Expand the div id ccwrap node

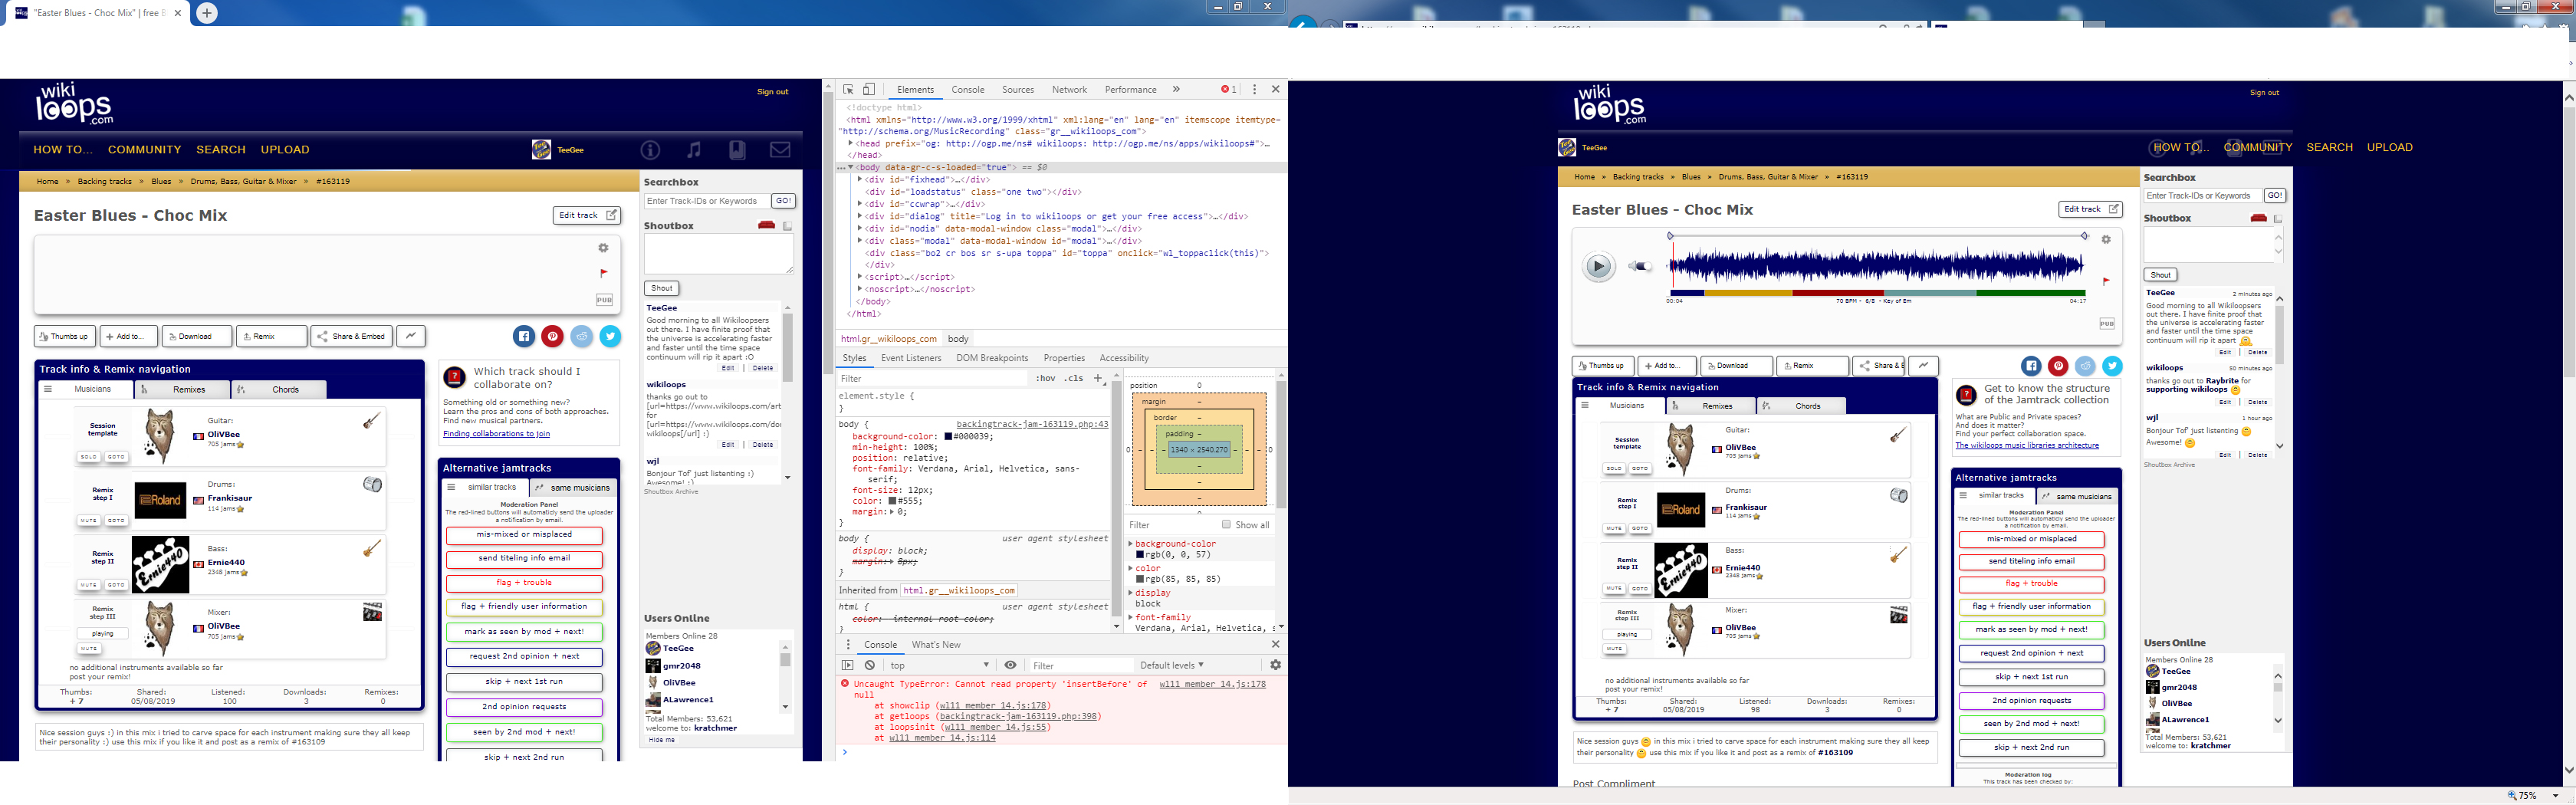(860, 204)
